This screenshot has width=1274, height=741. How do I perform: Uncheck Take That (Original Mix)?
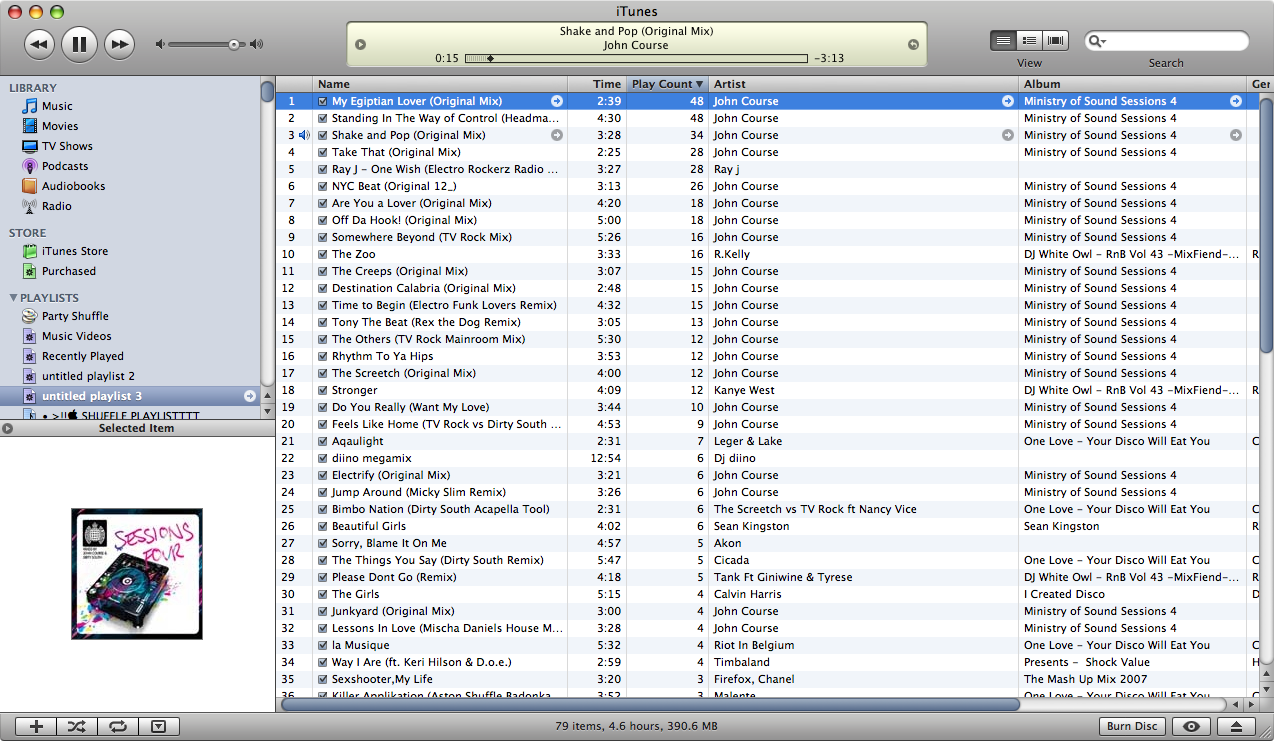point(323,152)
